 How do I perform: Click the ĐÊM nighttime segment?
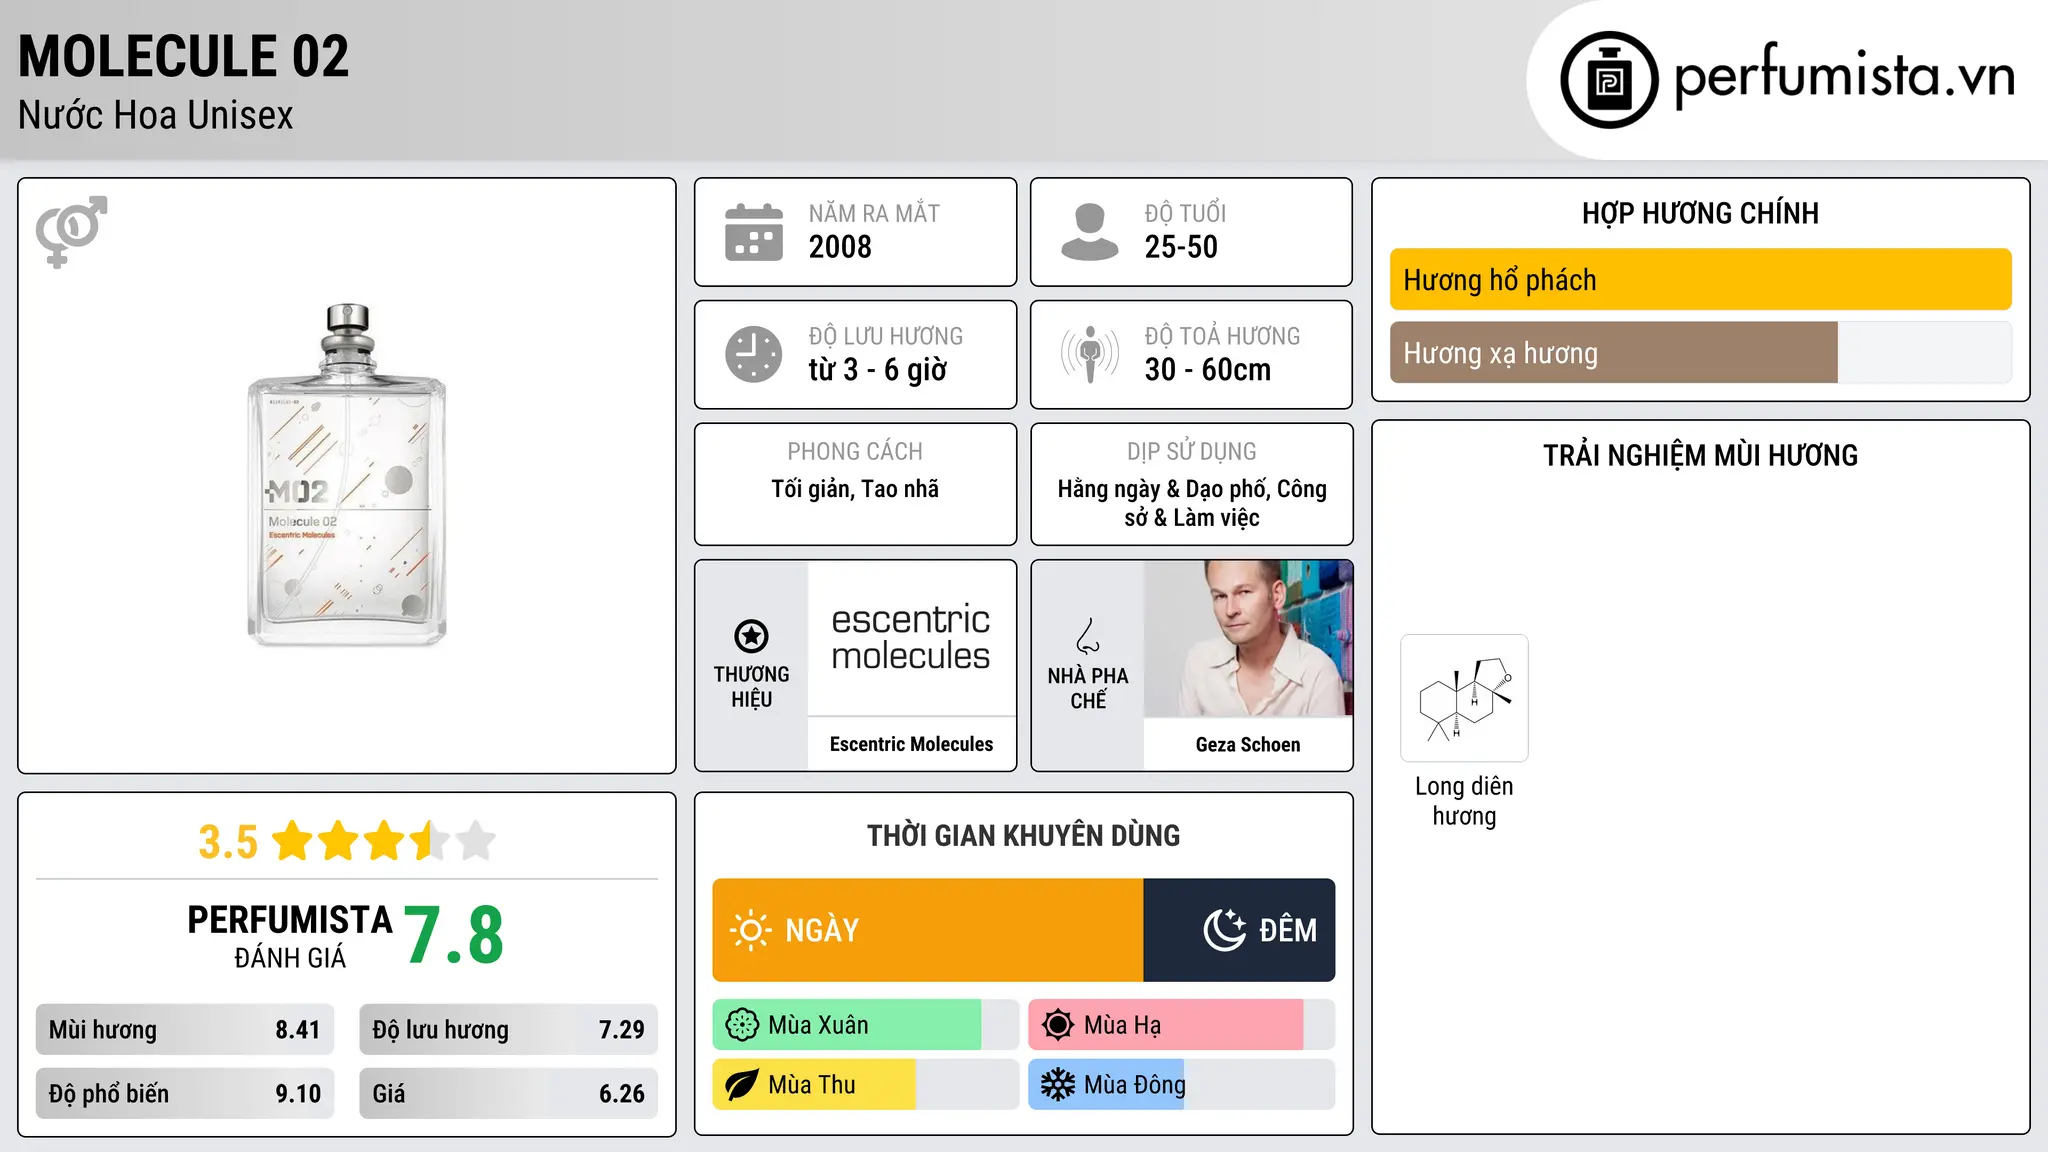pos(1239,930)
